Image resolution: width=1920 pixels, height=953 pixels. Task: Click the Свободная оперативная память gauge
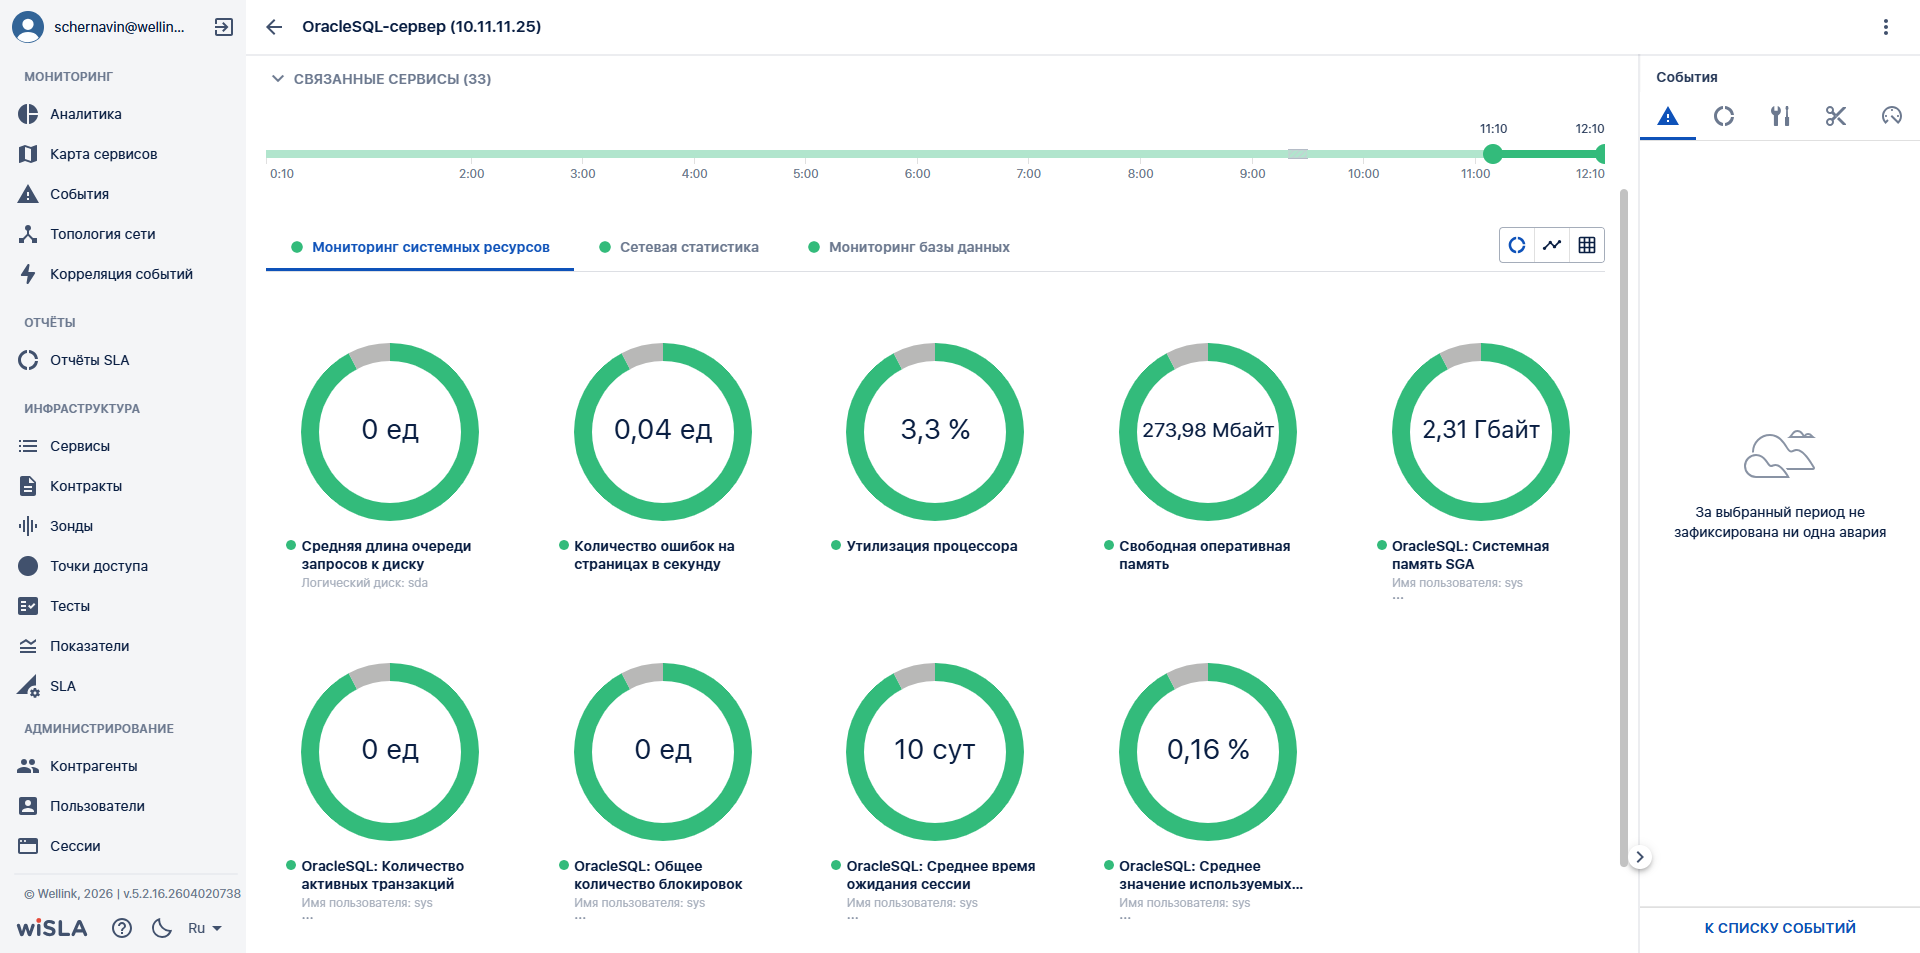[x=1208, y=431]
